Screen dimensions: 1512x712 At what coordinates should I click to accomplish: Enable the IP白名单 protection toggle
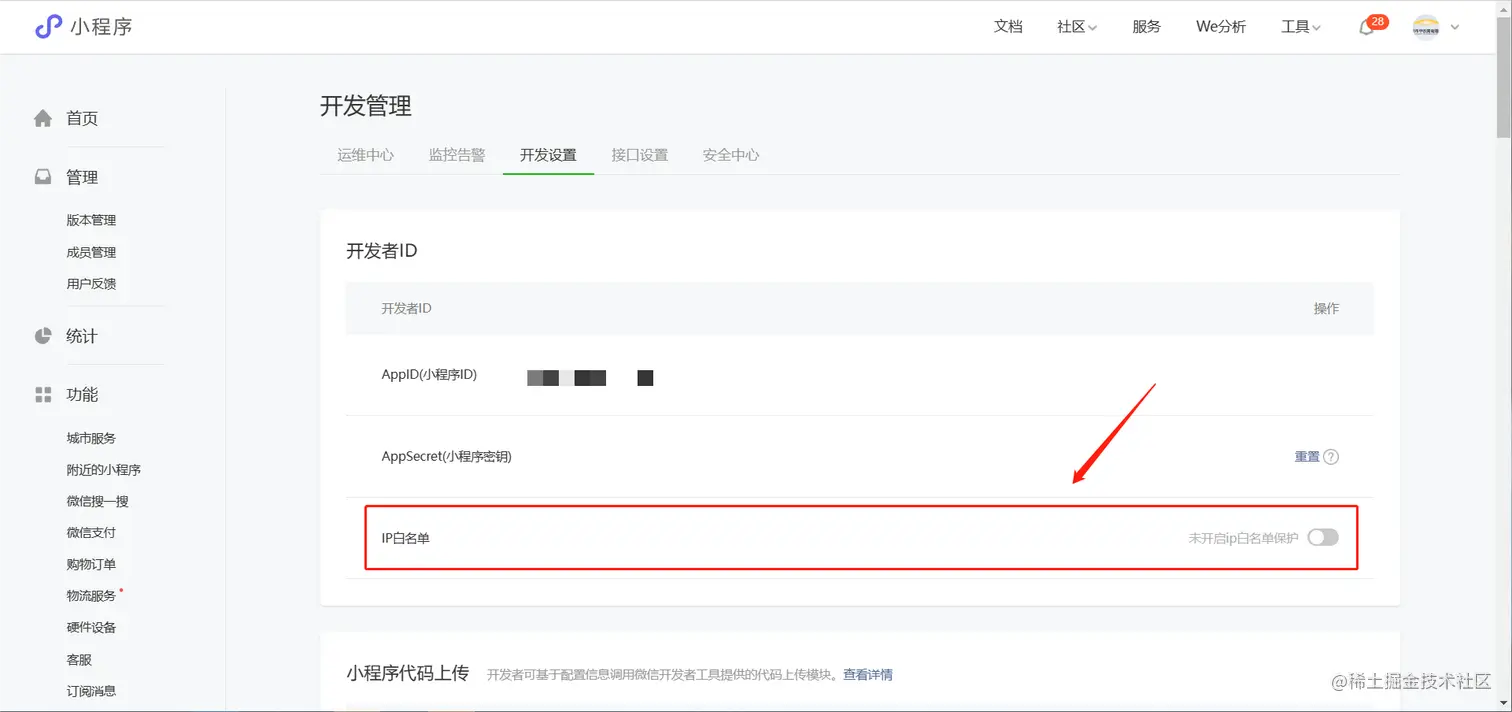point(1322,538)
